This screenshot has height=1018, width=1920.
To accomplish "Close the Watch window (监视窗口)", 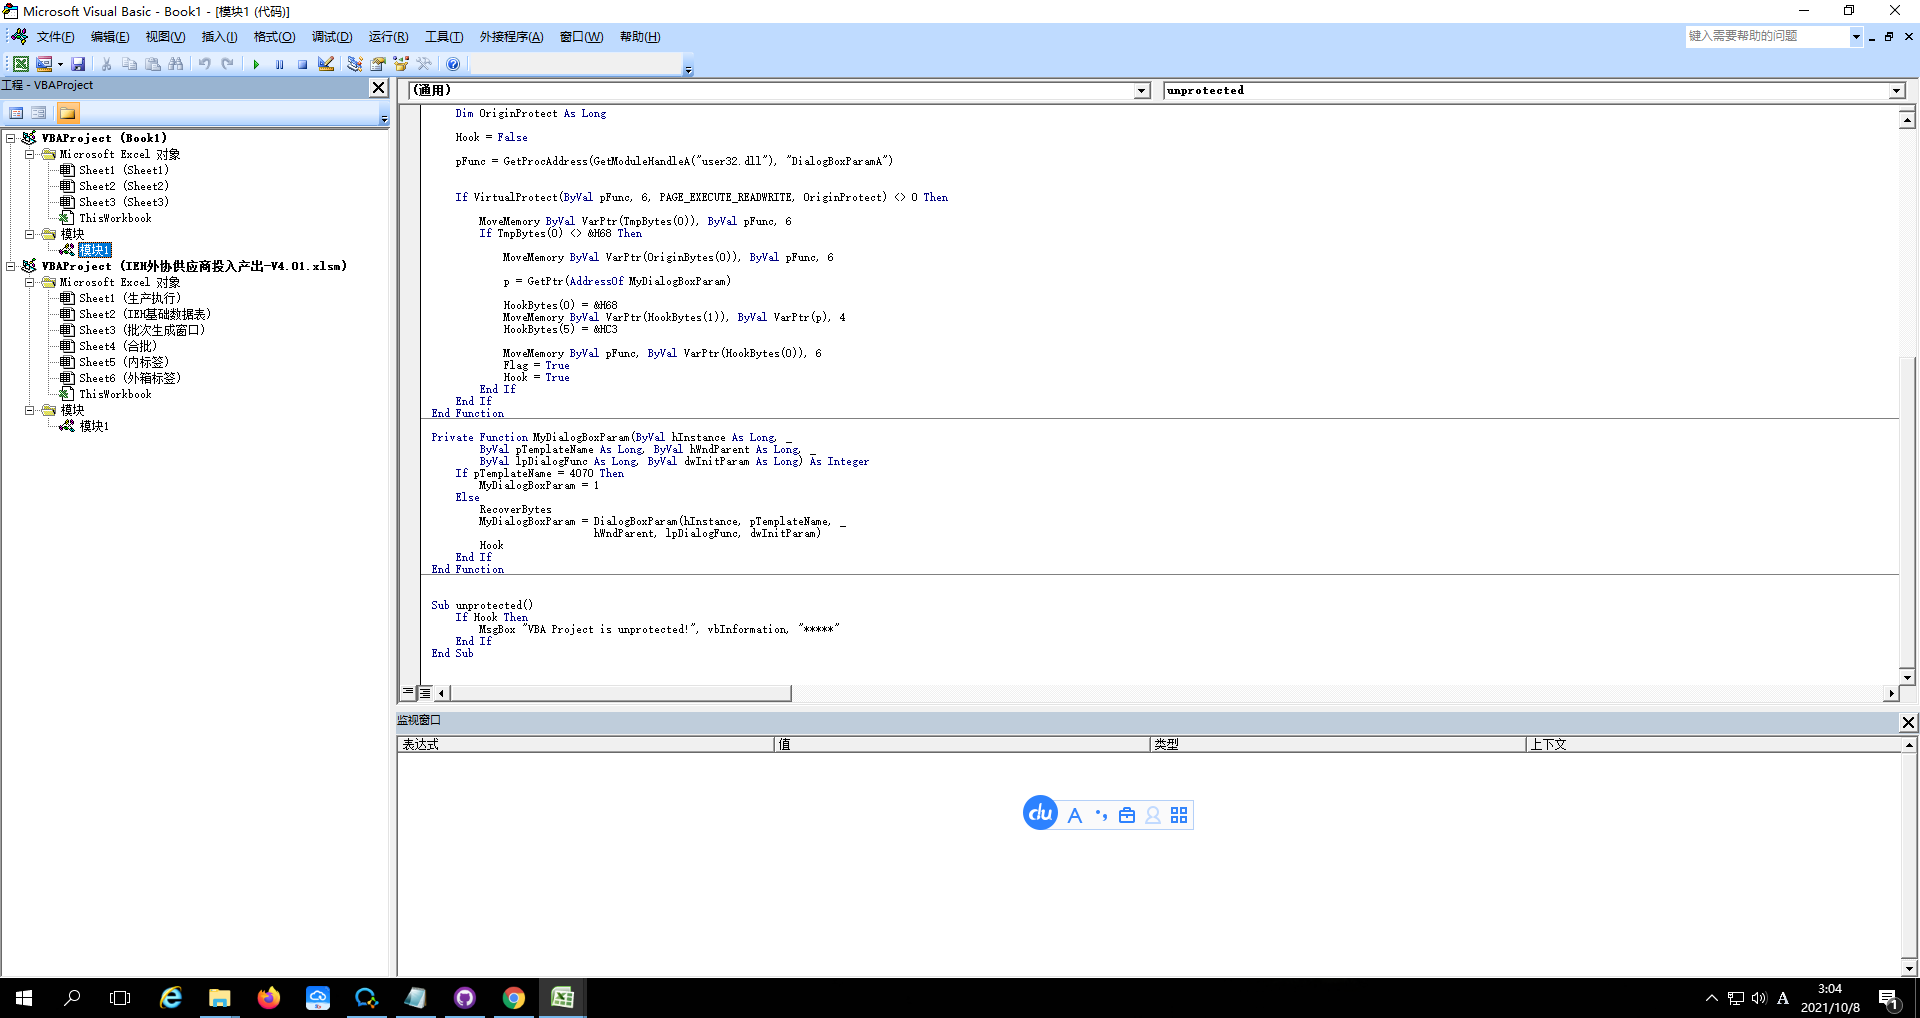I will click(1908, 722).
